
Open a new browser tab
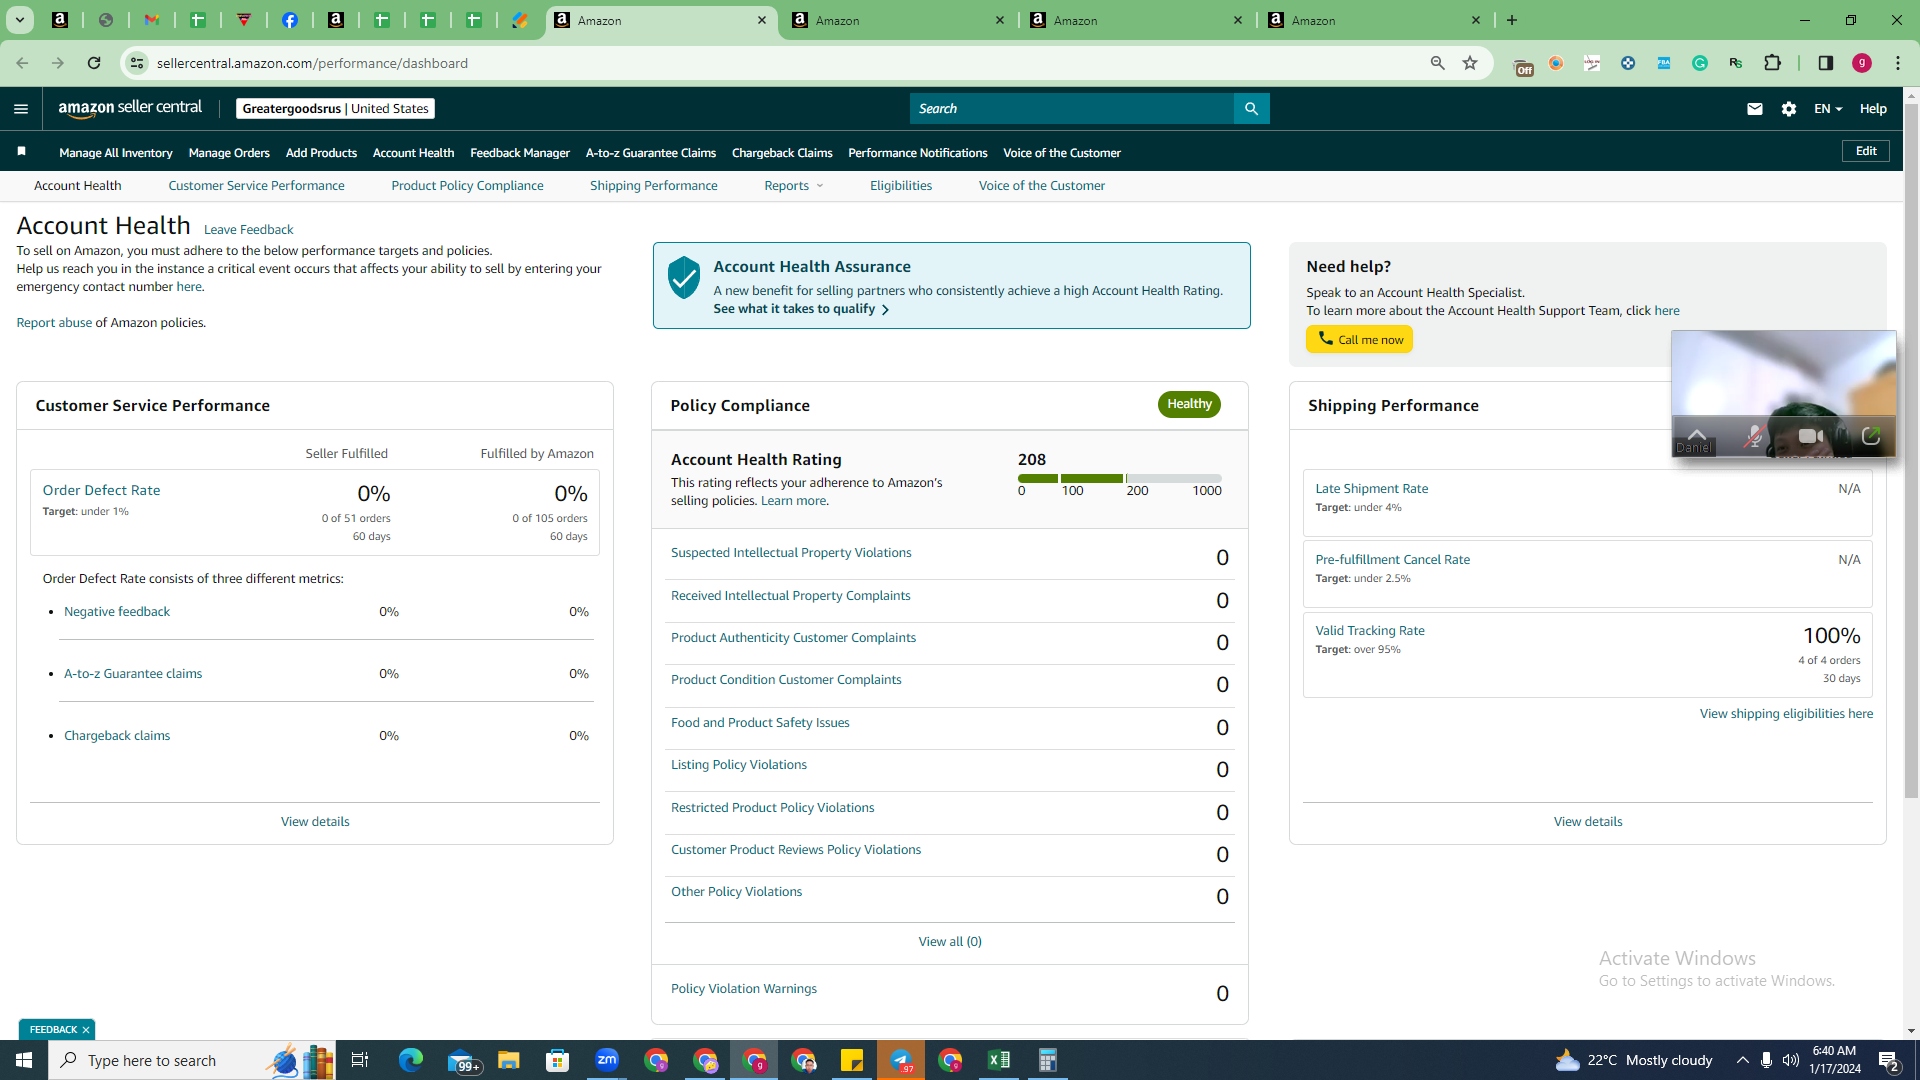[1512, 20]
